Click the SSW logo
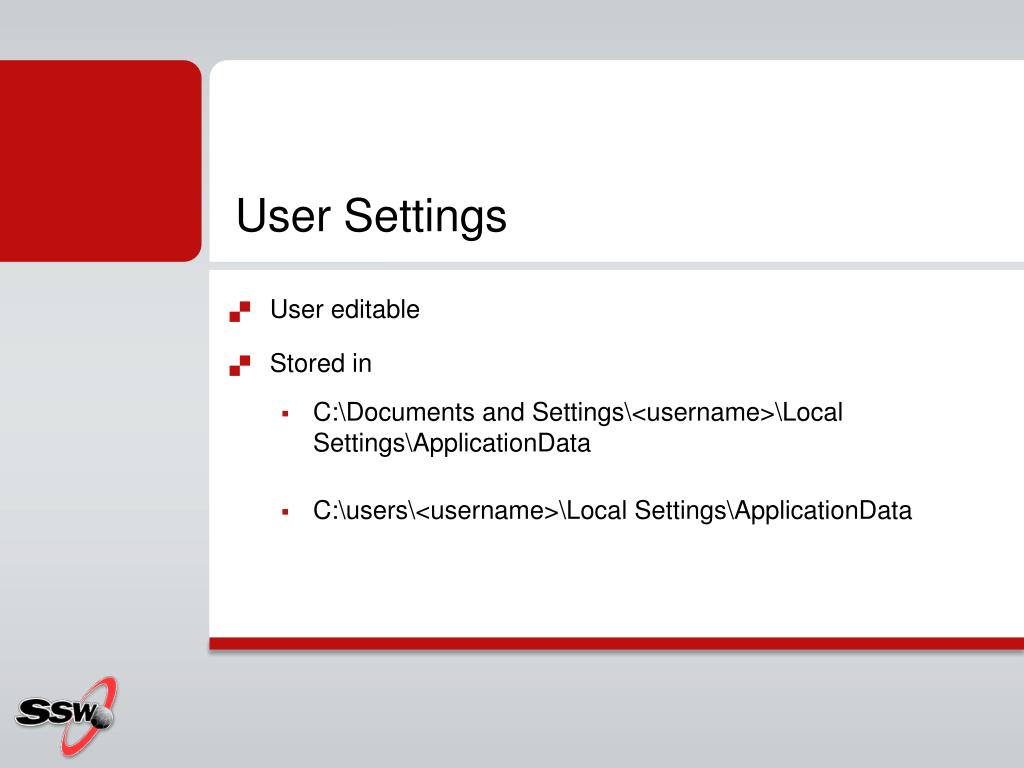This screenshot has width=1024, height=768. pos(67,716)
